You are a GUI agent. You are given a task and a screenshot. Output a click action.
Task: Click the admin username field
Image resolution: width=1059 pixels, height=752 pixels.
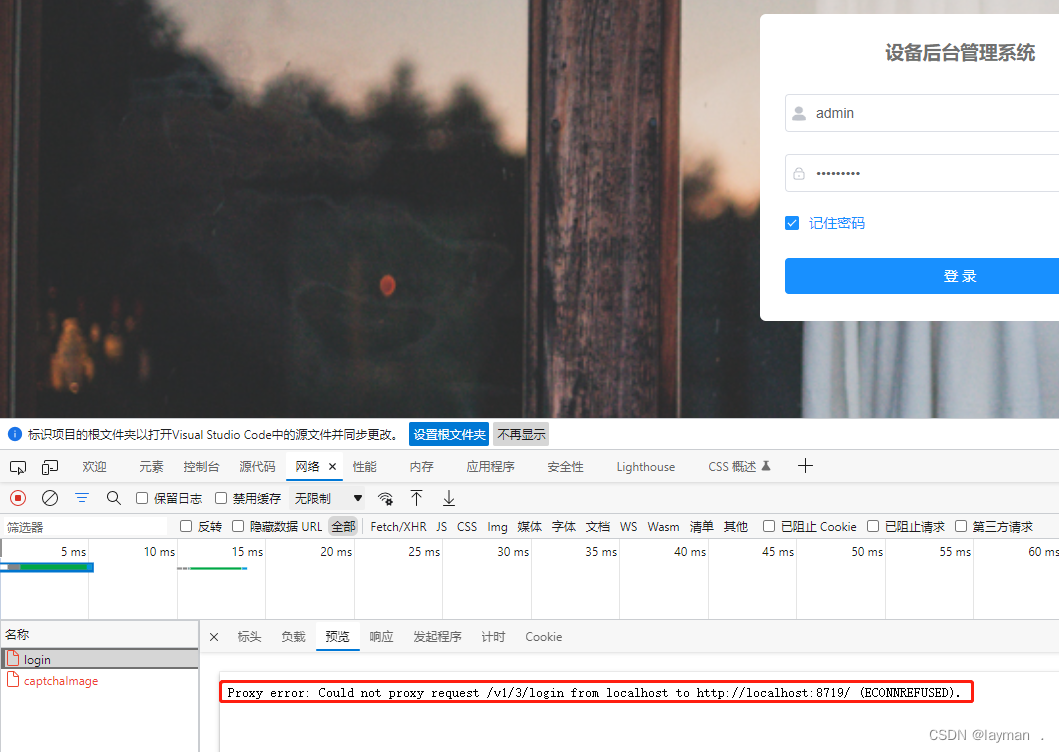(922, 114)
